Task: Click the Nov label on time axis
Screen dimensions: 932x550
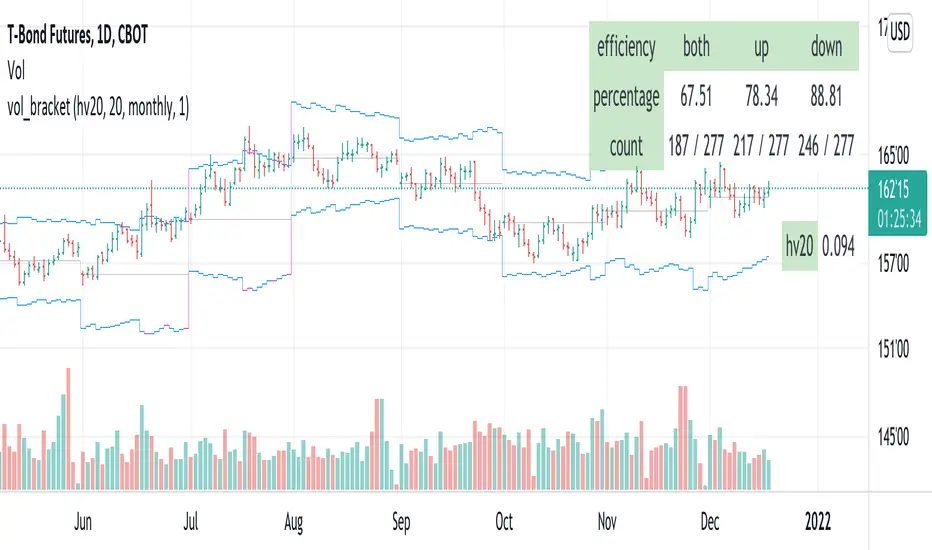Action: point(608,521)
